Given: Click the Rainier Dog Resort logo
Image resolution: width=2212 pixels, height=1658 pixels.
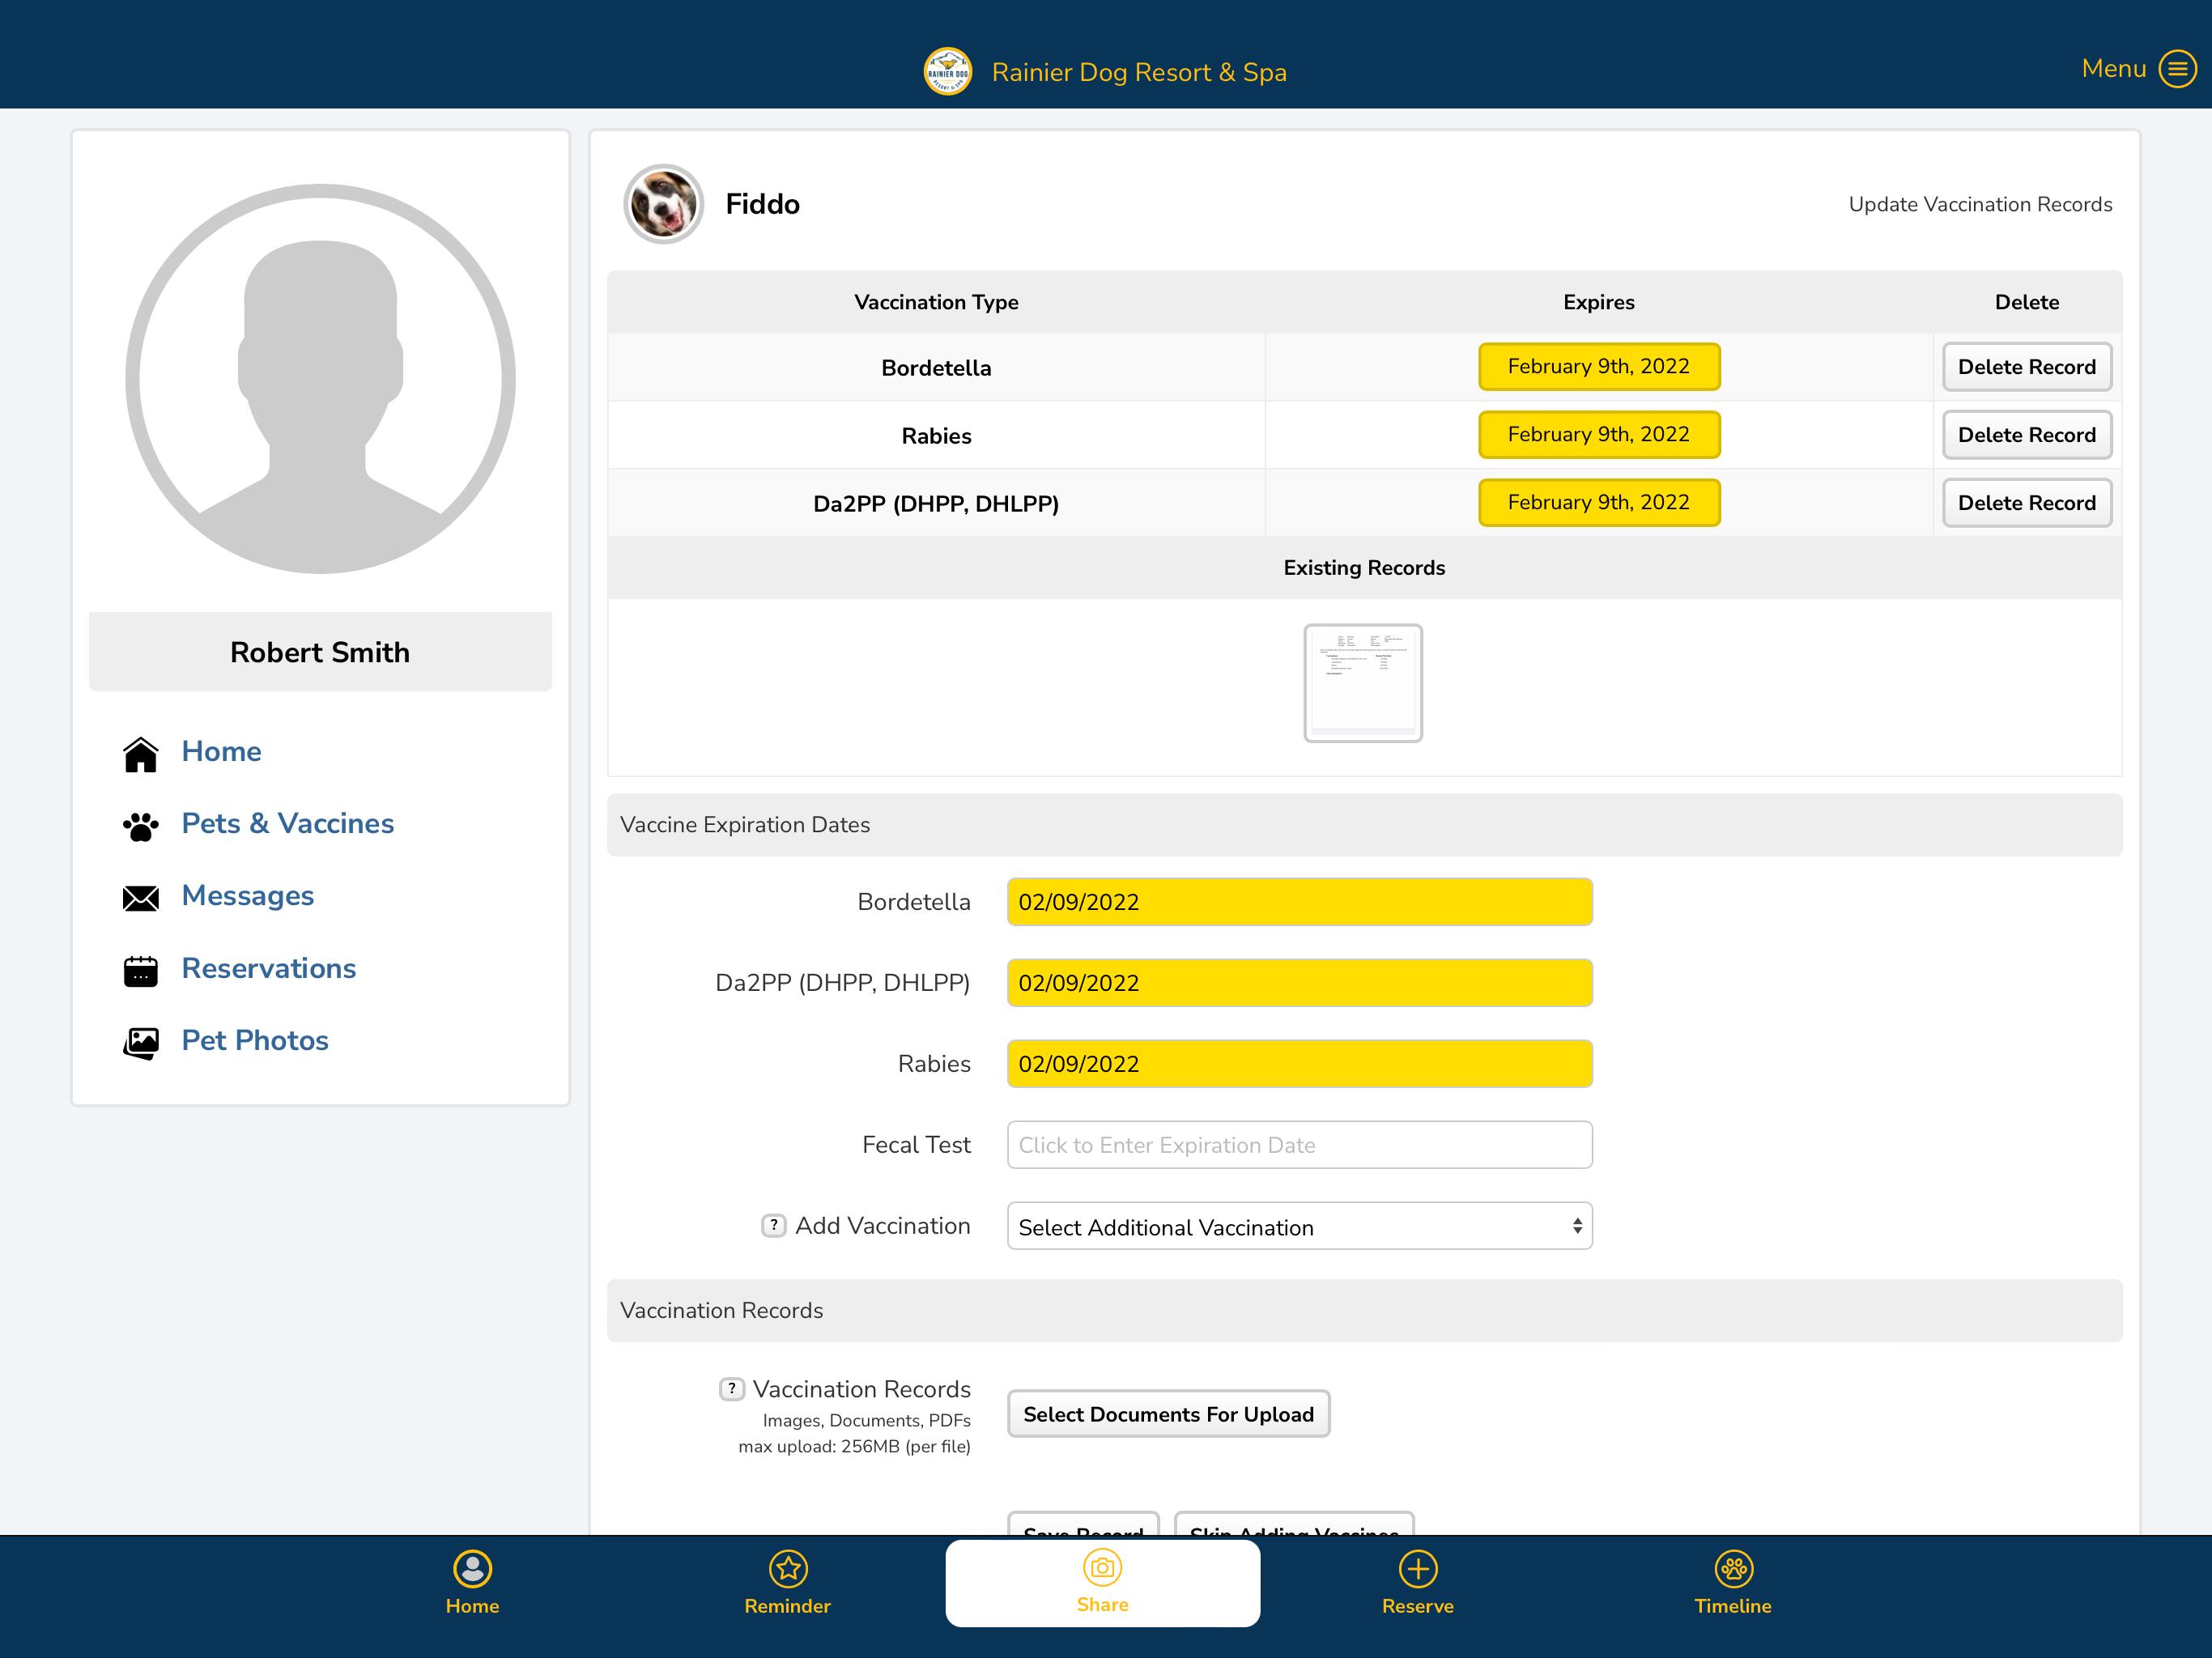Looking at the screenshot, I should pyautogui.click(x=947, y=72).
